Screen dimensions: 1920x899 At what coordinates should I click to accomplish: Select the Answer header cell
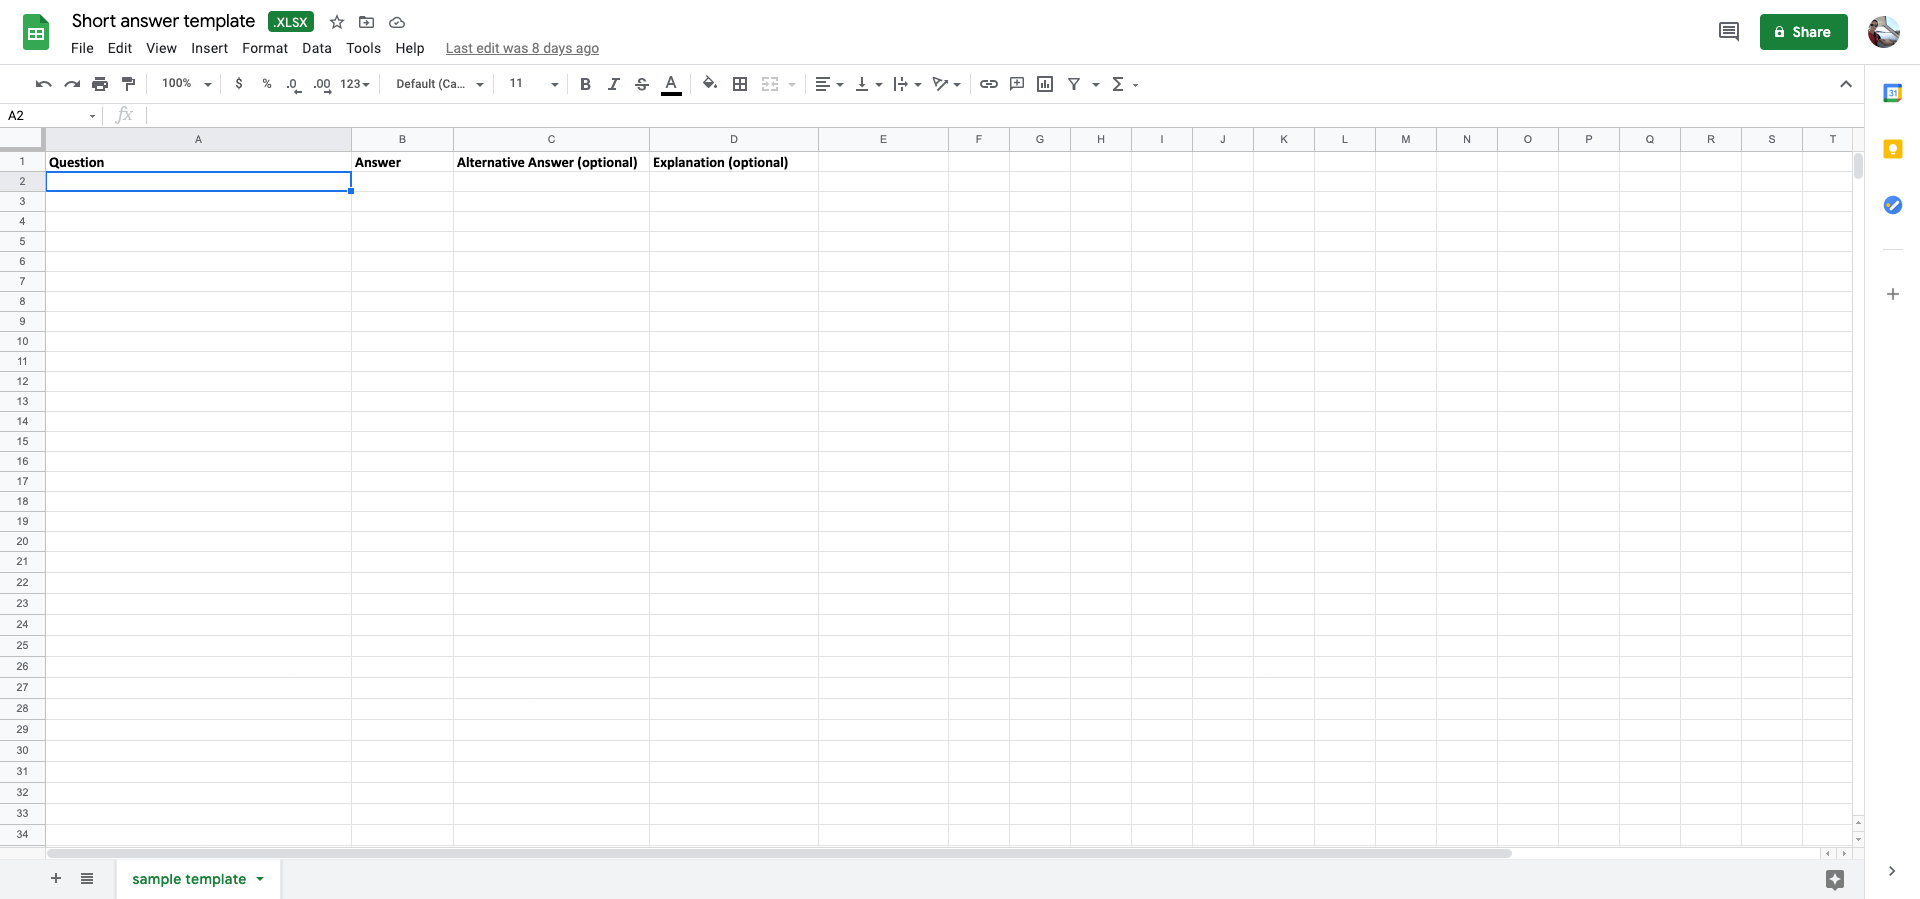(x=402, y=162)
